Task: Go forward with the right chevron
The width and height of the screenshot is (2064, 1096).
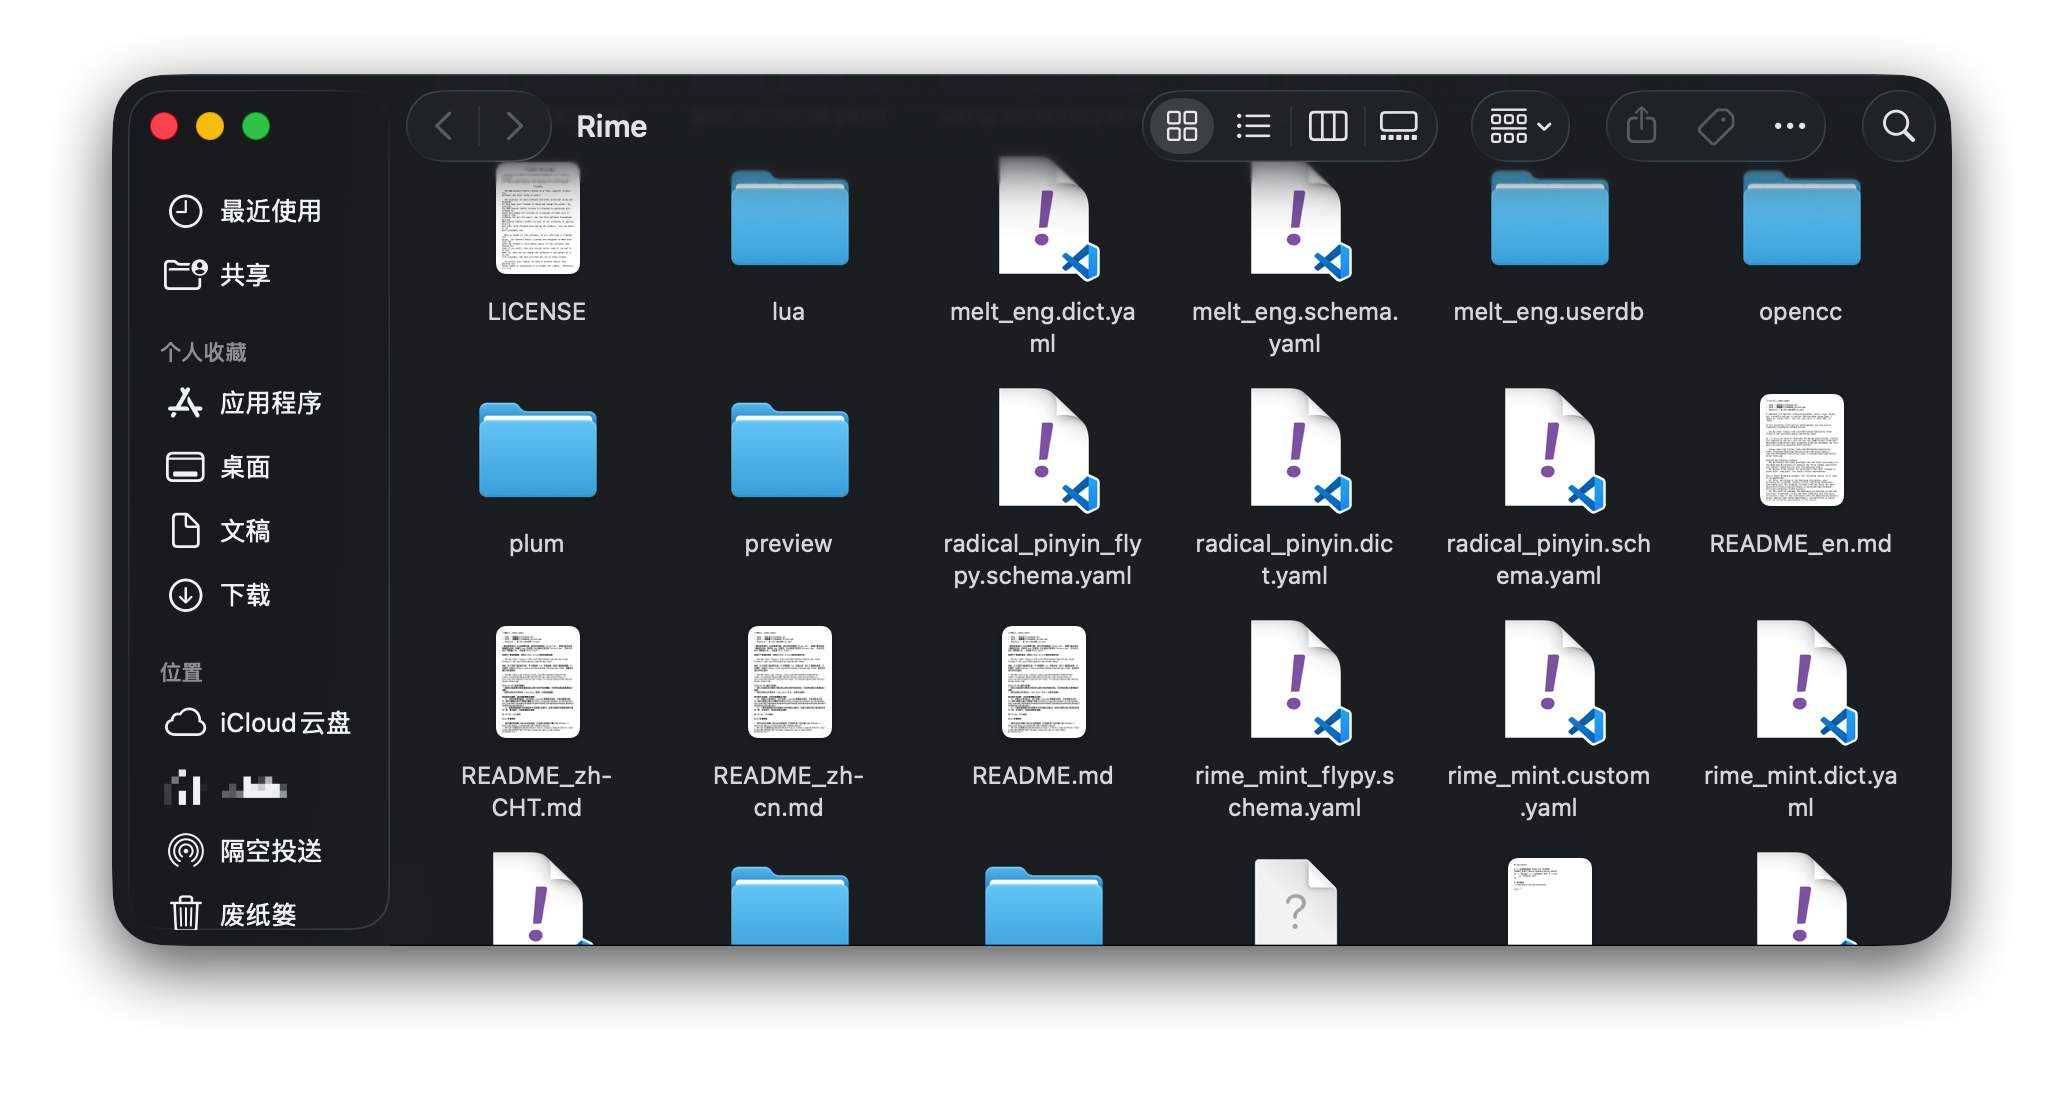Action: click(514, 126)
